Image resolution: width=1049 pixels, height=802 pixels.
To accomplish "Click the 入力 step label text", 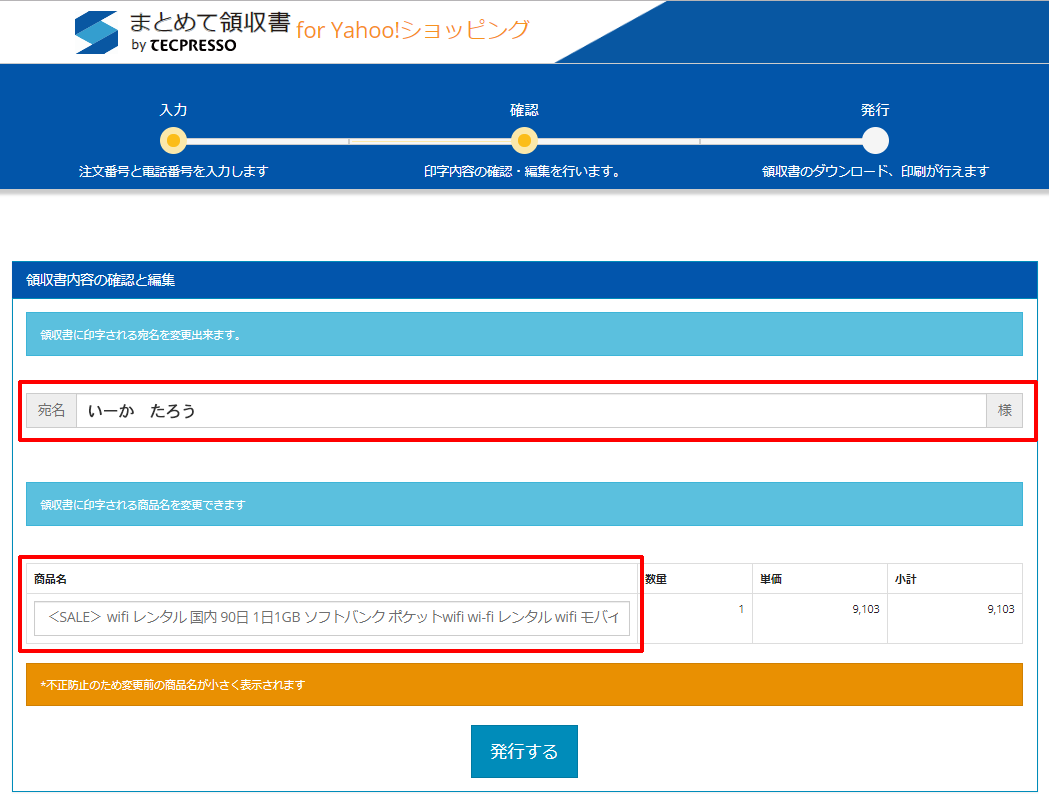I will (x=175, y=110).
